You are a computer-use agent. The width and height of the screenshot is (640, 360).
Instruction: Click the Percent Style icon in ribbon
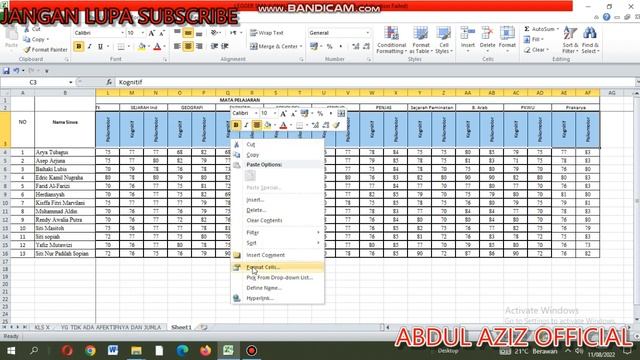[329, 47]
